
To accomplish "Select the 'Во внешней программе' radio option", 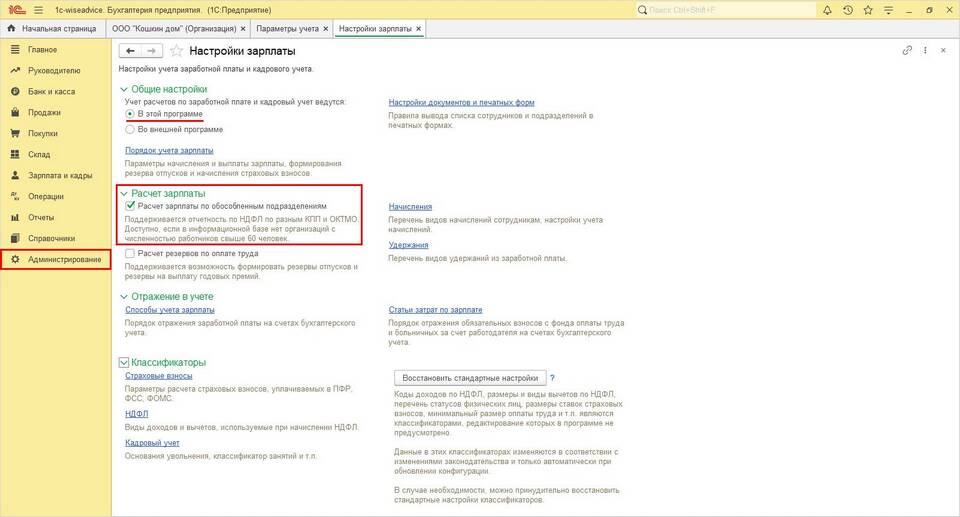I will tap(130, 129).
